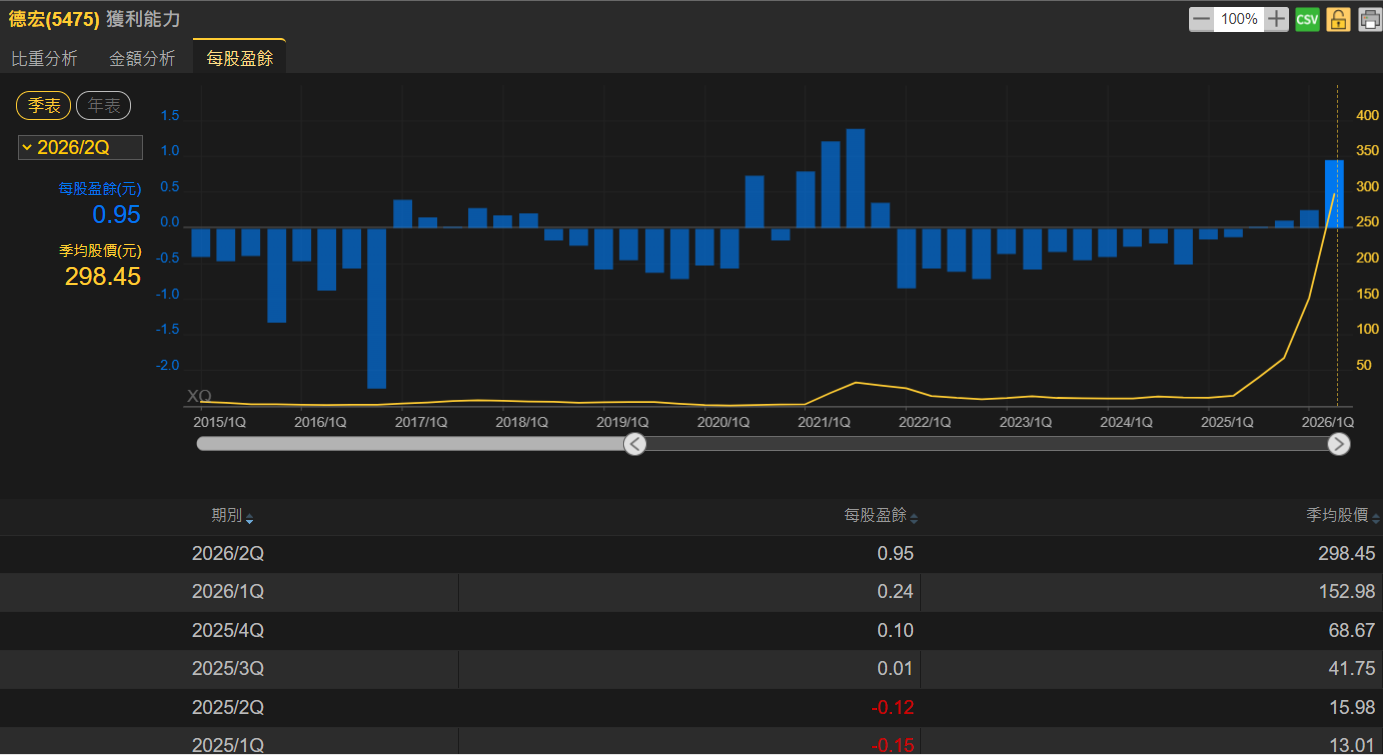Sort table by 季均股價 column arrows
Image resolution: width=1383 pixels, height=755 pixels.
click(x=1376, y=518)
